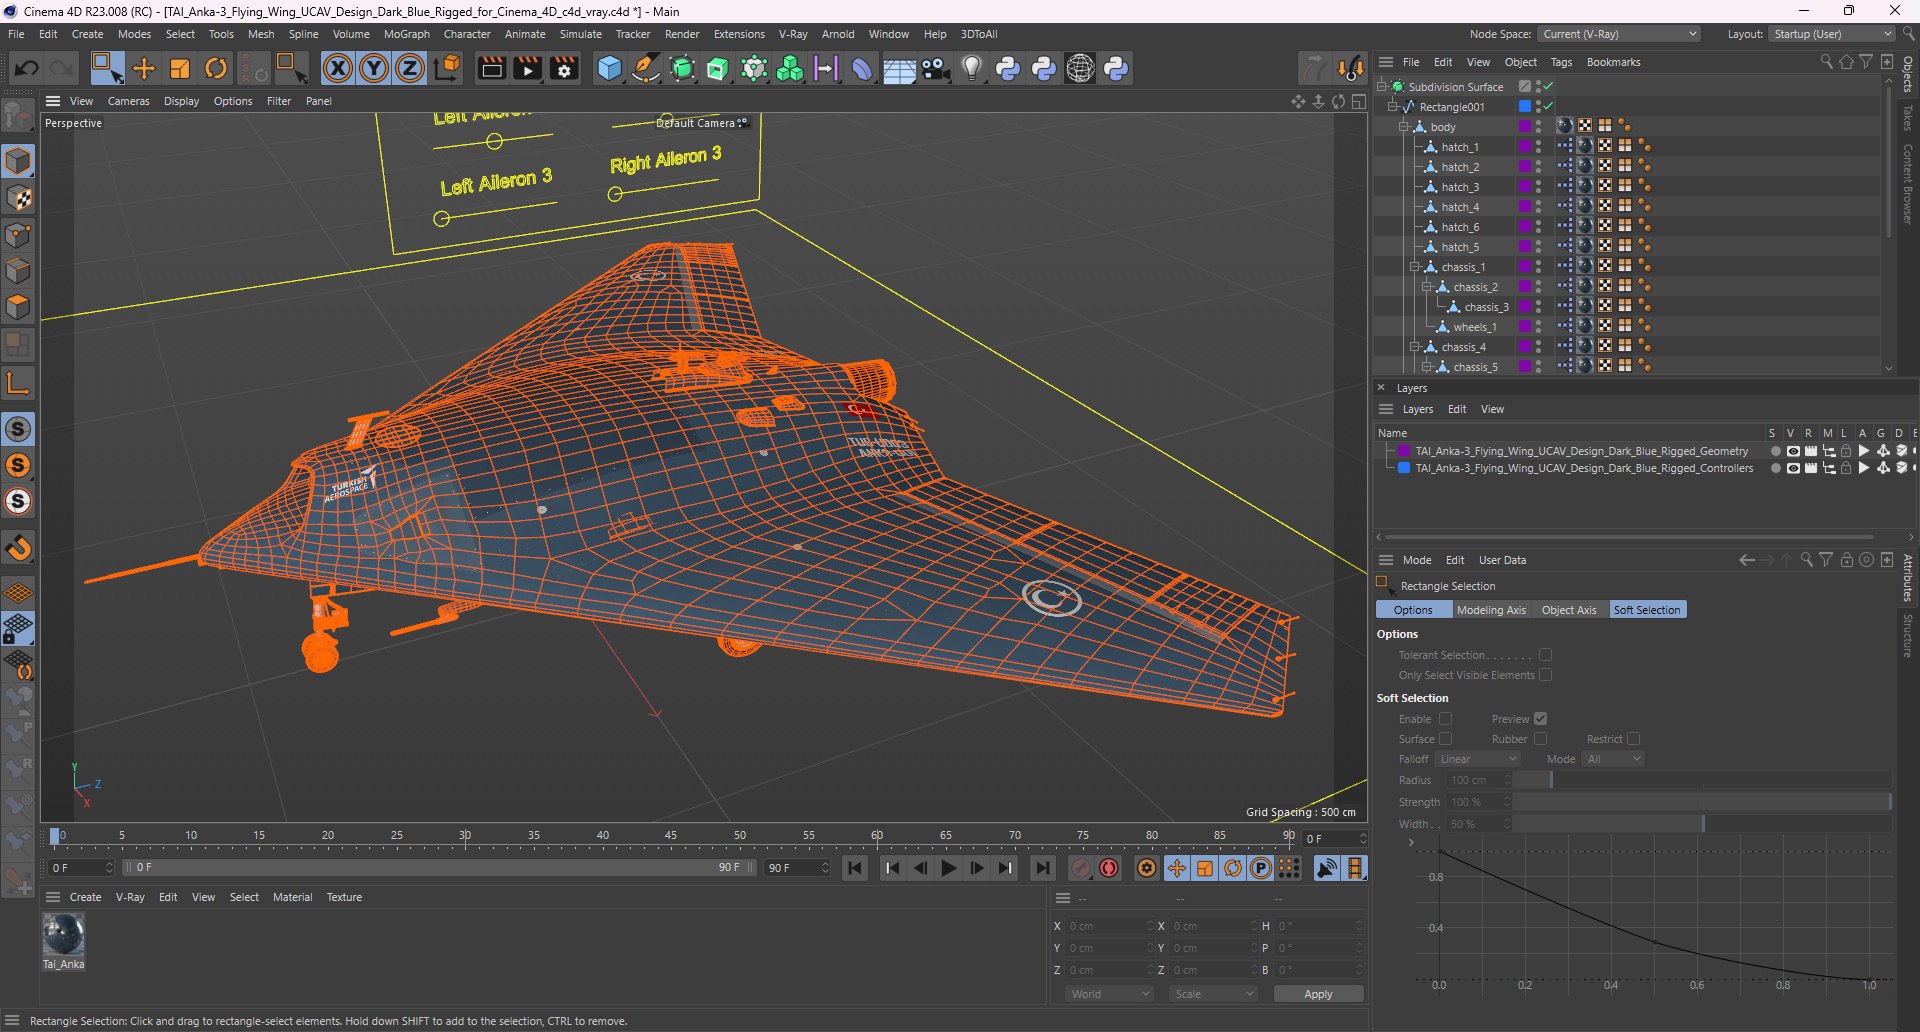Screen dimensions: 1920x1032
Task: Collapse chassis_1 tree node
Action: pyautogui.click(x=1414, y=267)
